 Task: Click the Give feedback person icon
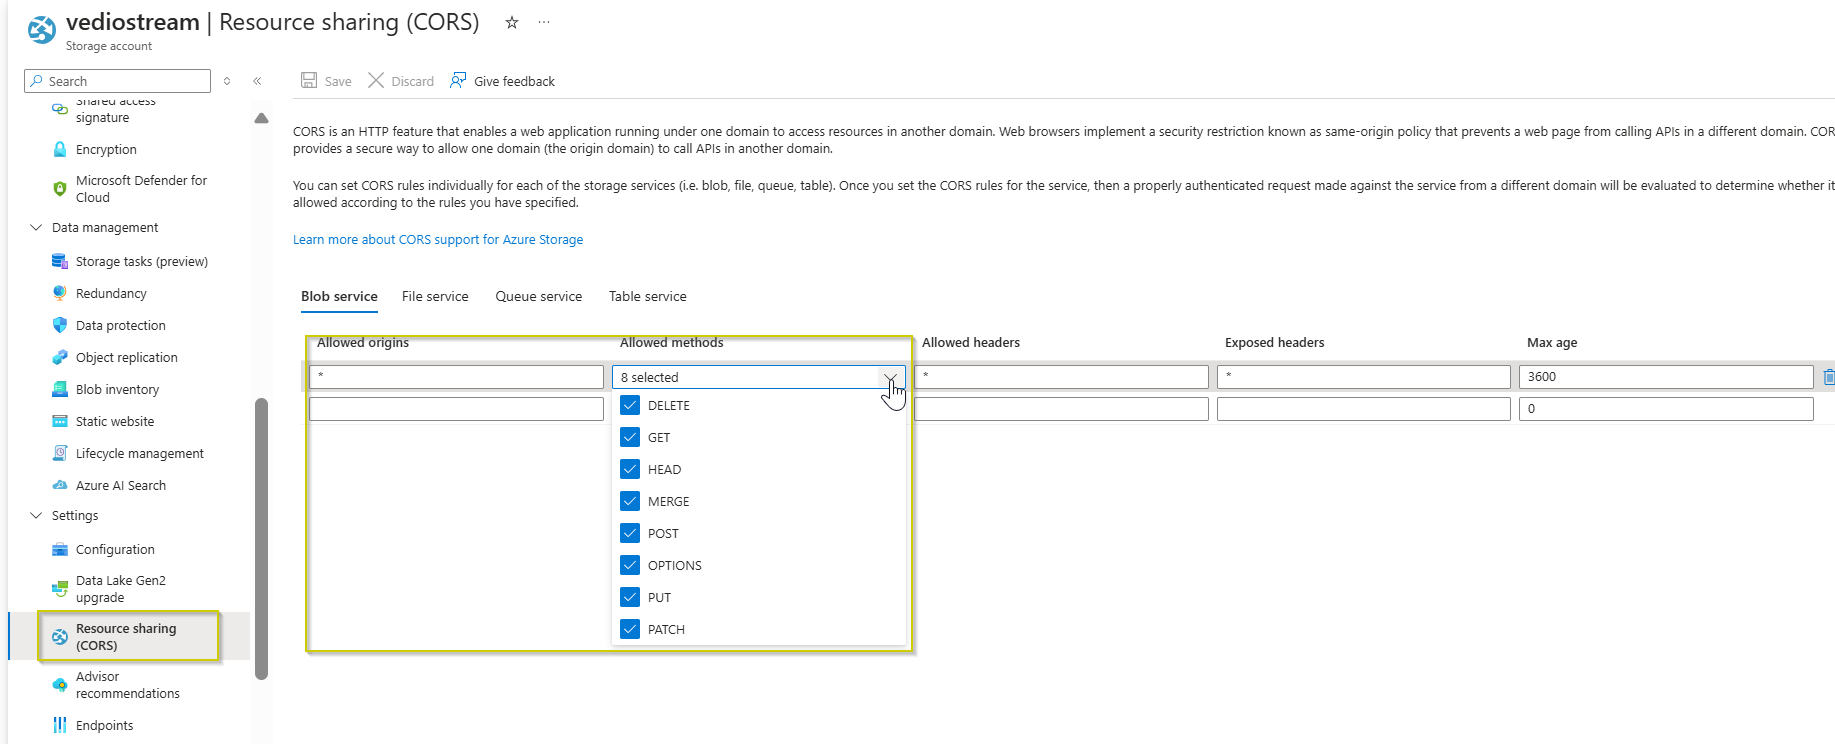(458, 80)
